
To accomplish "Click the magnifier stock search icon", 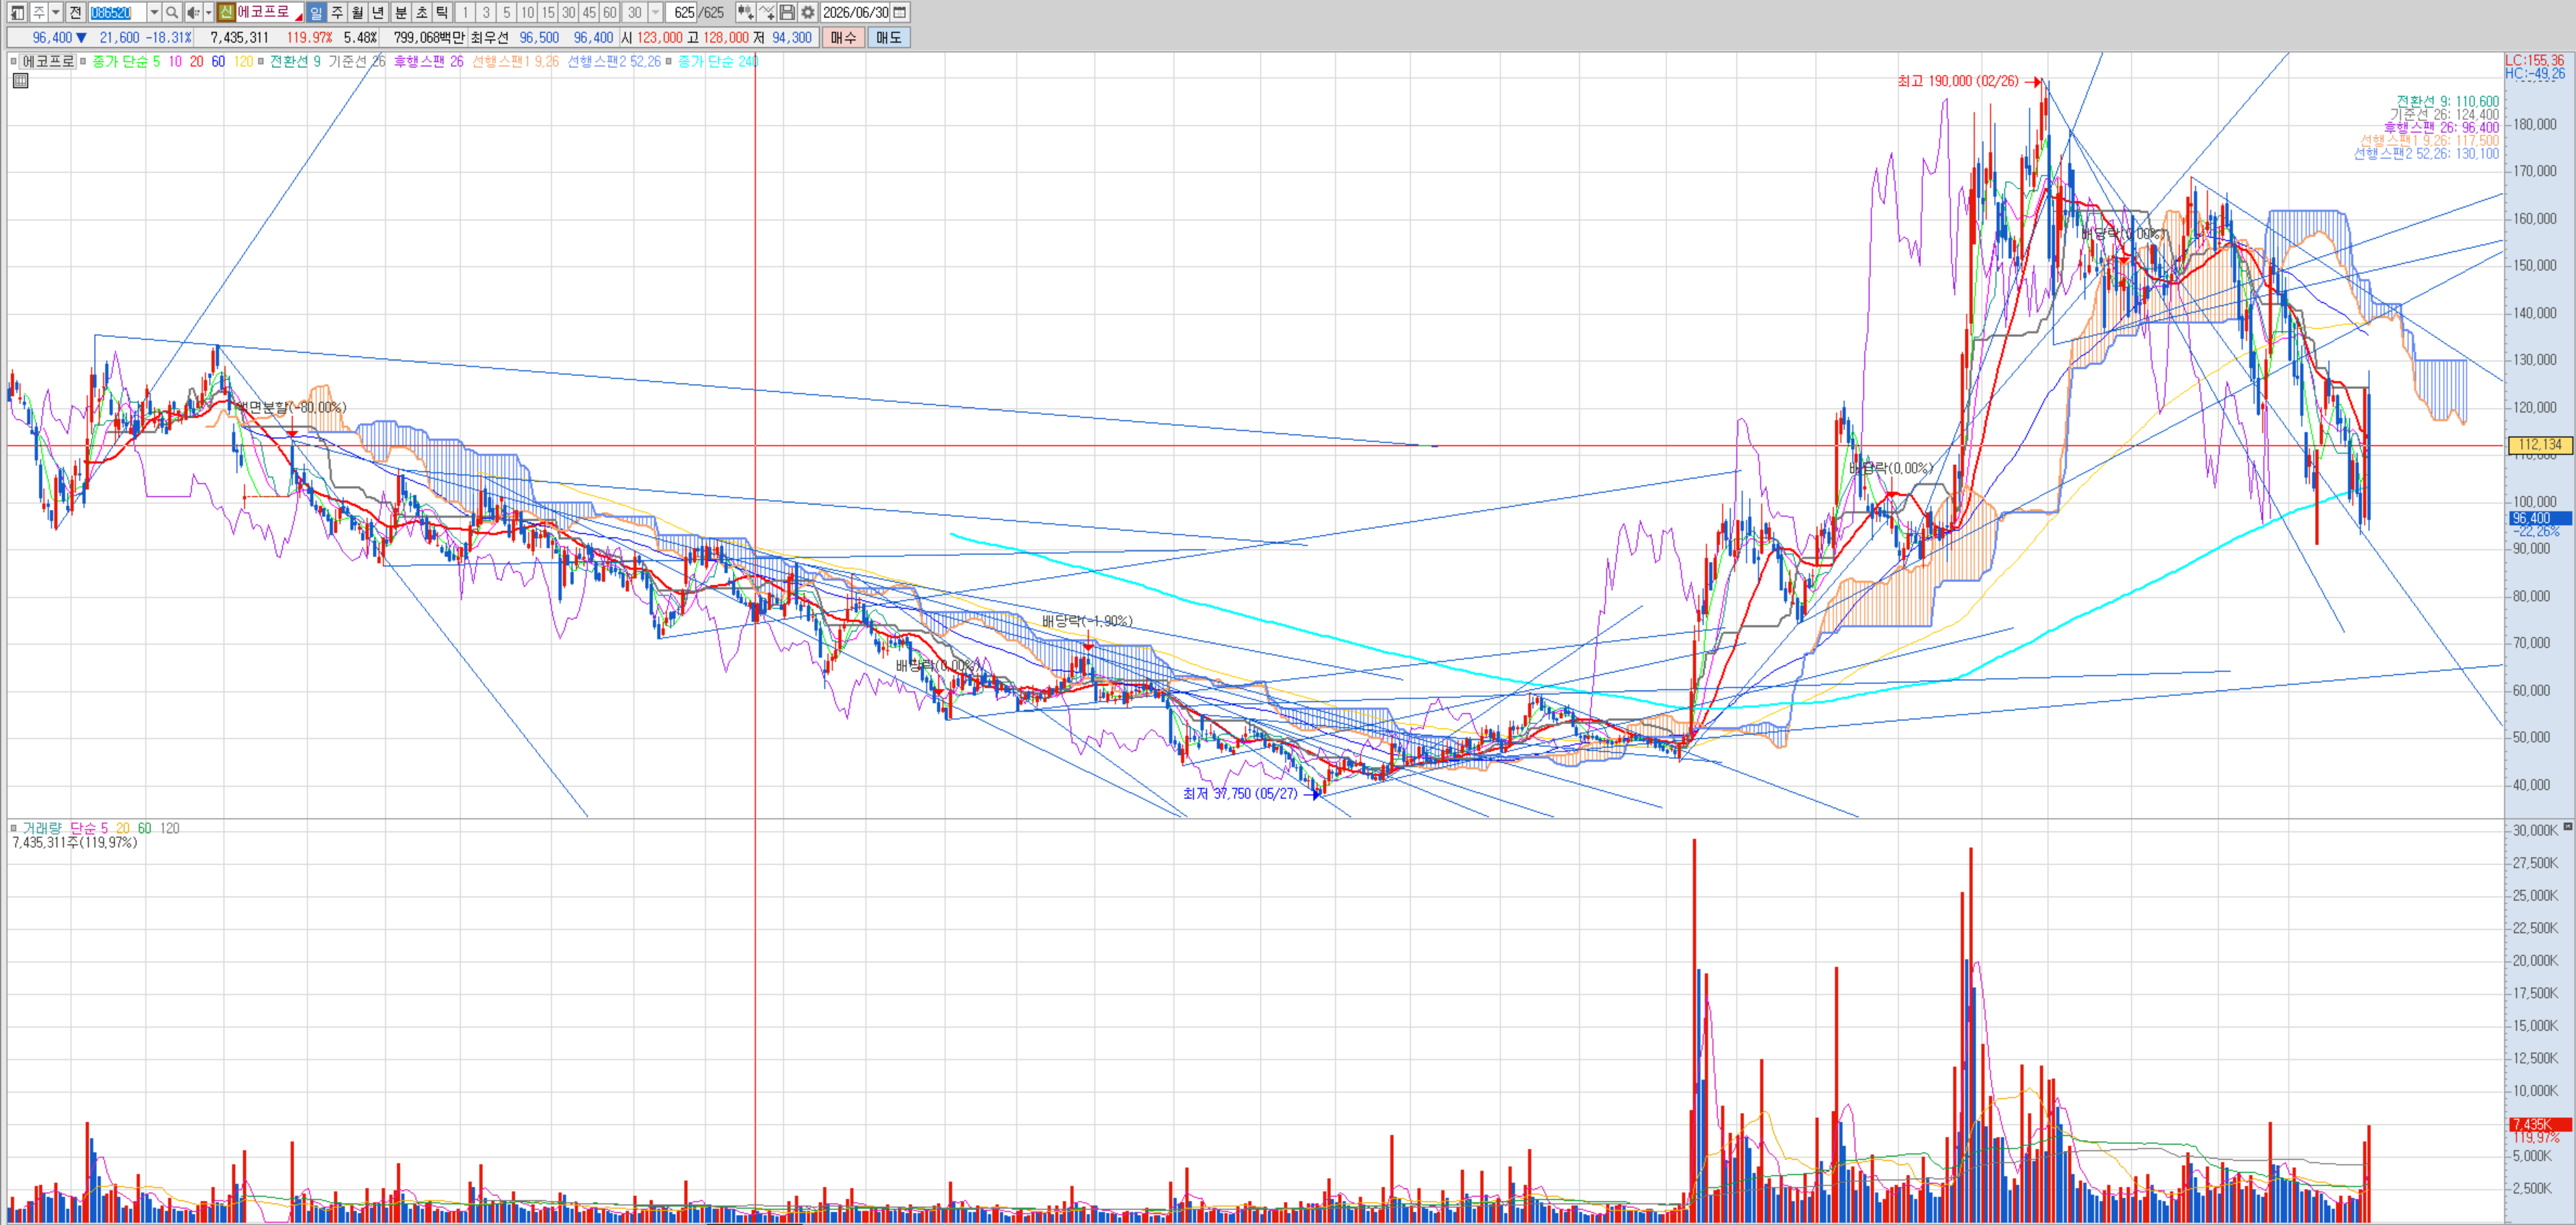I will click(172, 13).
